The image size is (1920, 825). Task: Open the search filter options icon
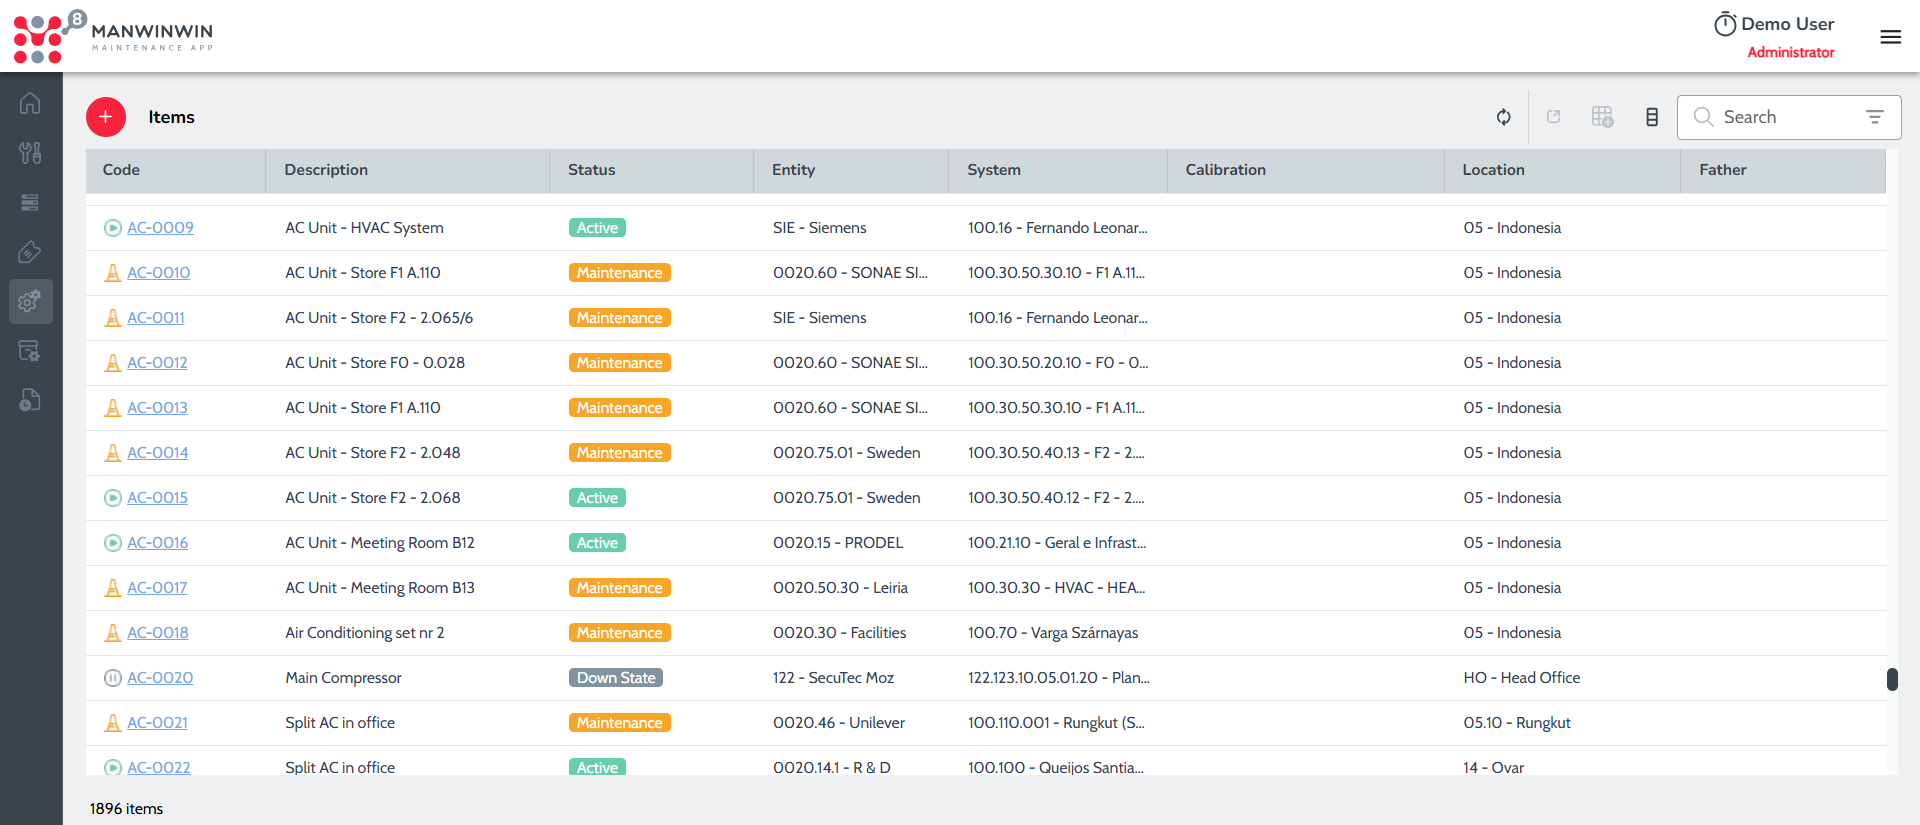[1875, 117]
